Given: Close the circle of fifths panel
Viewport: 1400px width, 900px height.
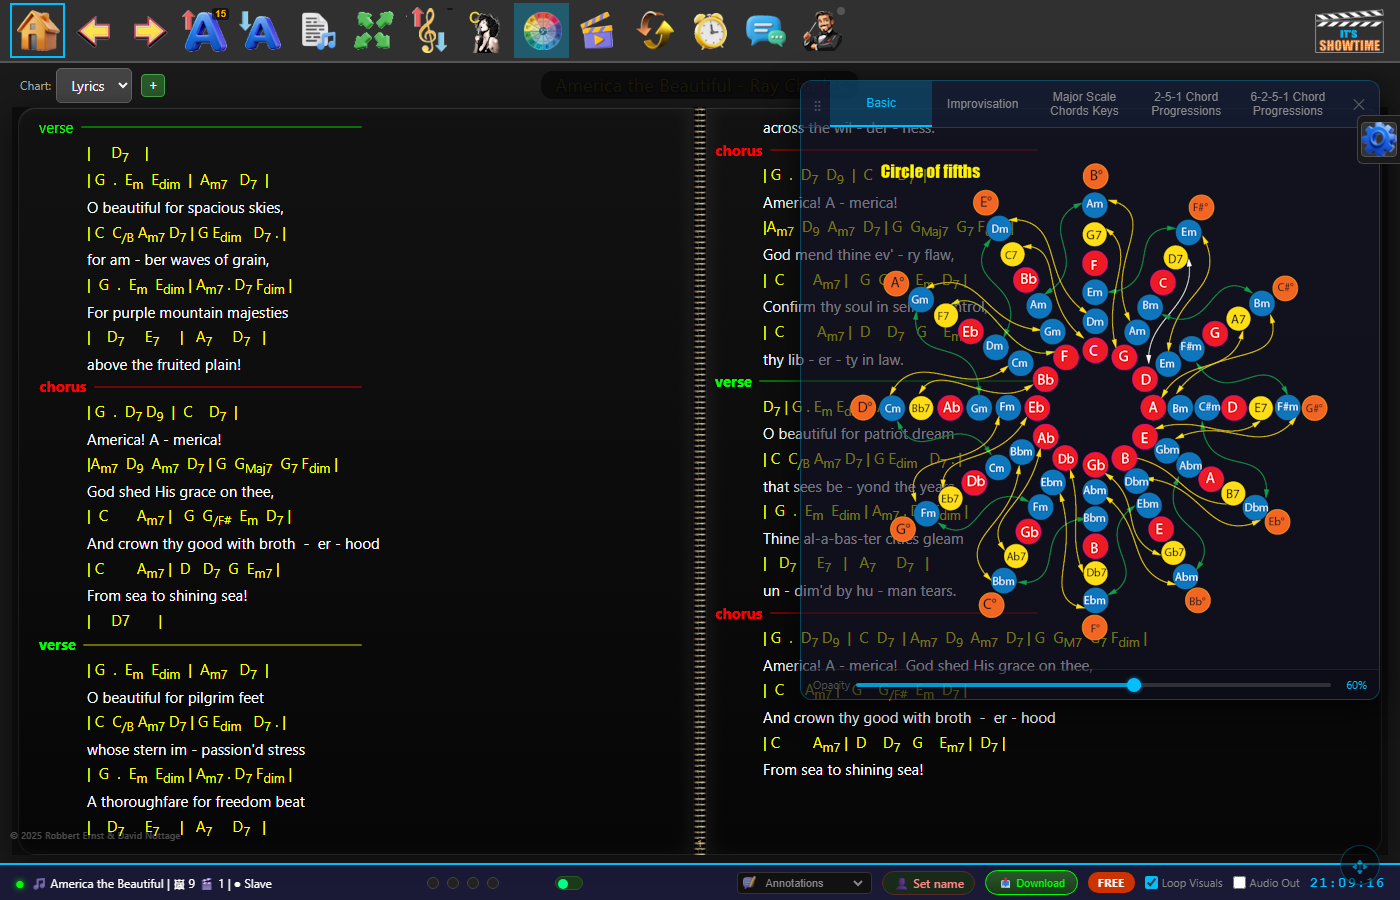Looking at the screenshot, I should pyautogui.click(x=1358, y=105).
